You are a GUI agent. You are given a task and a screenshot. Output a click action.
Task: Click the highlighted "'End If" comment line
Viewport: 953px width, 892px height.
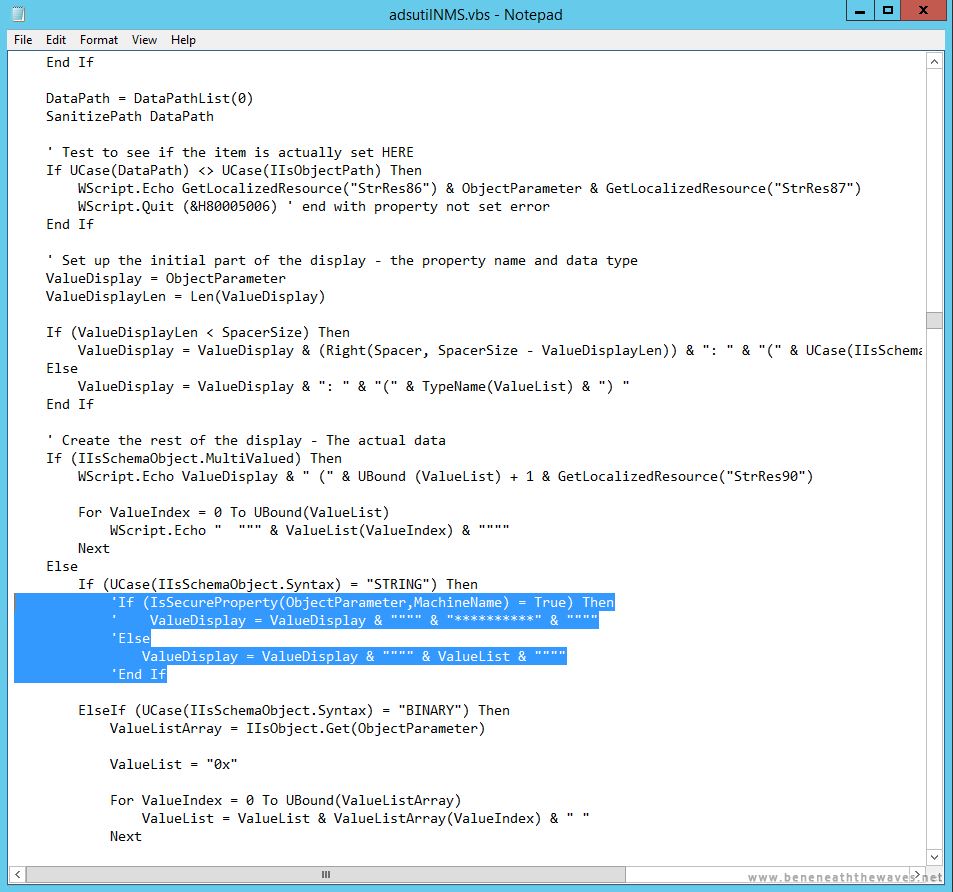tap(138, 674)
